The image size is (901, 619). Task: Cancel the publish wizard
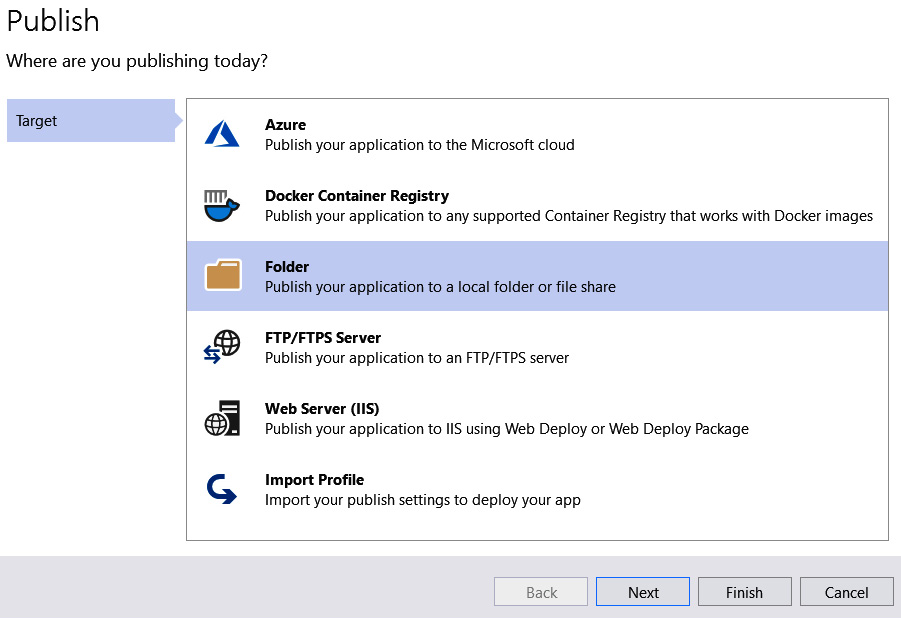pos(846,591)
